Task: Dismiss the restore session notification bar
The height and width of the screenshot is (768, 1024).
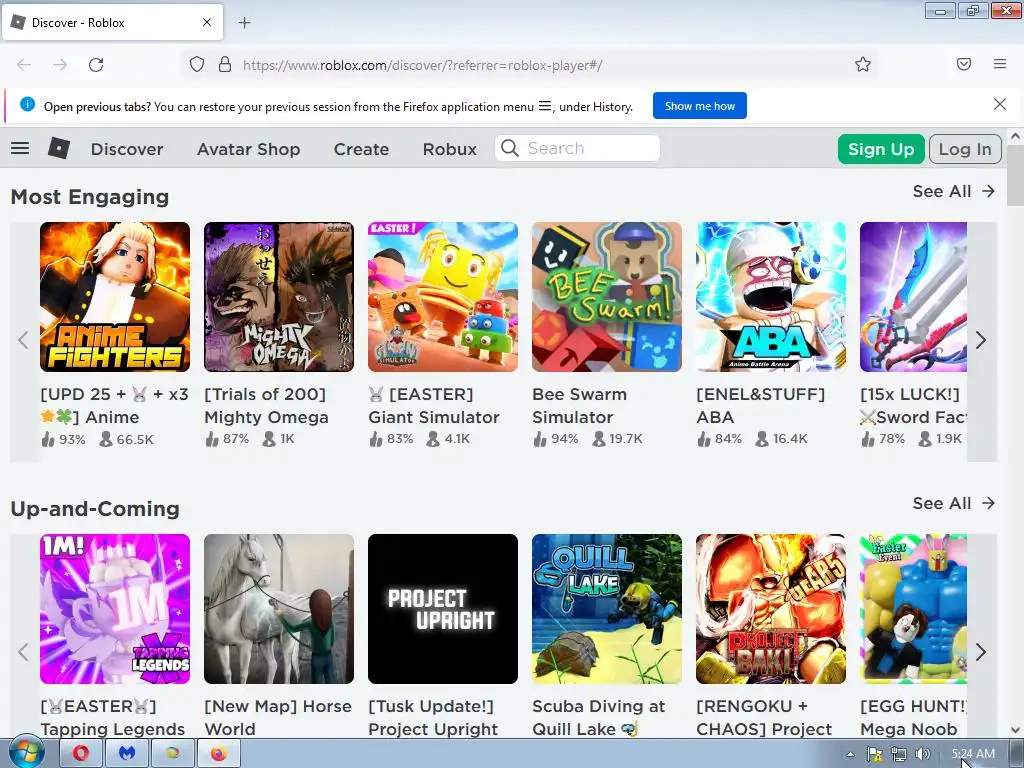Action: [x=1000, y=104]
